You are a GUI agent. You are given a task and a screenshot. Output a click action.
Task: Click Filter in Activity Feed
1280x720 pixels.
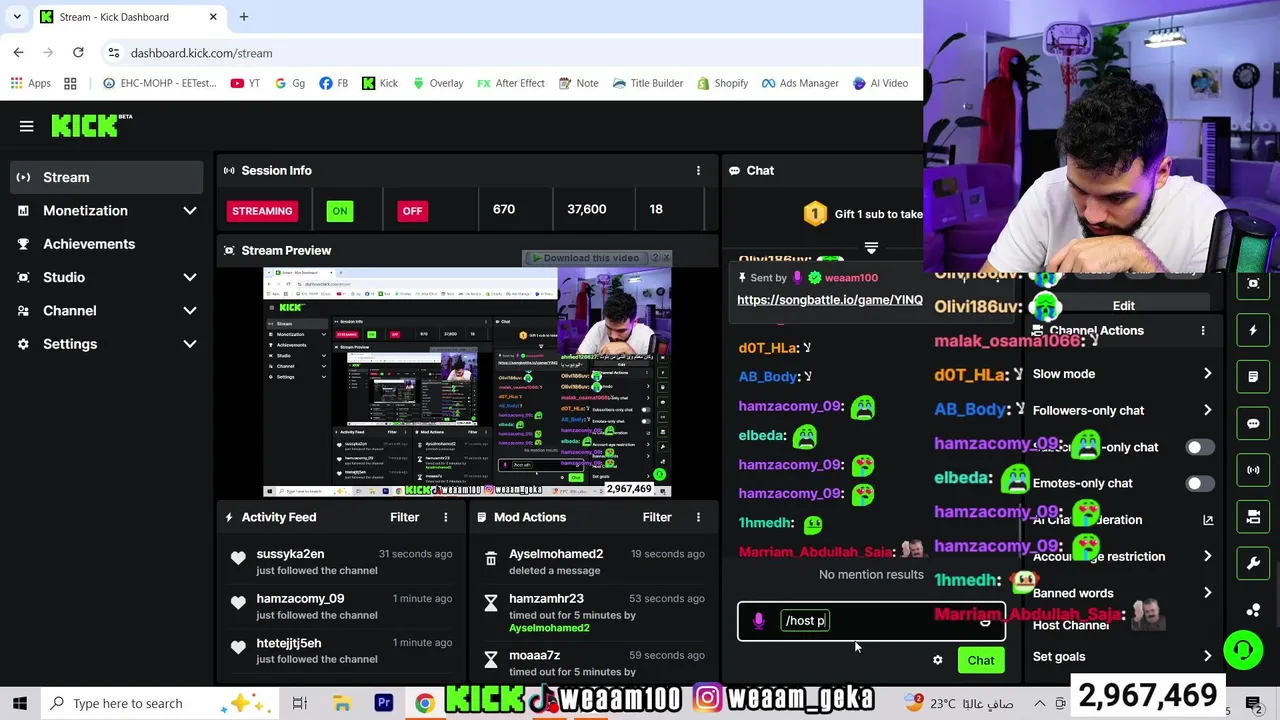tap(404, 517)
